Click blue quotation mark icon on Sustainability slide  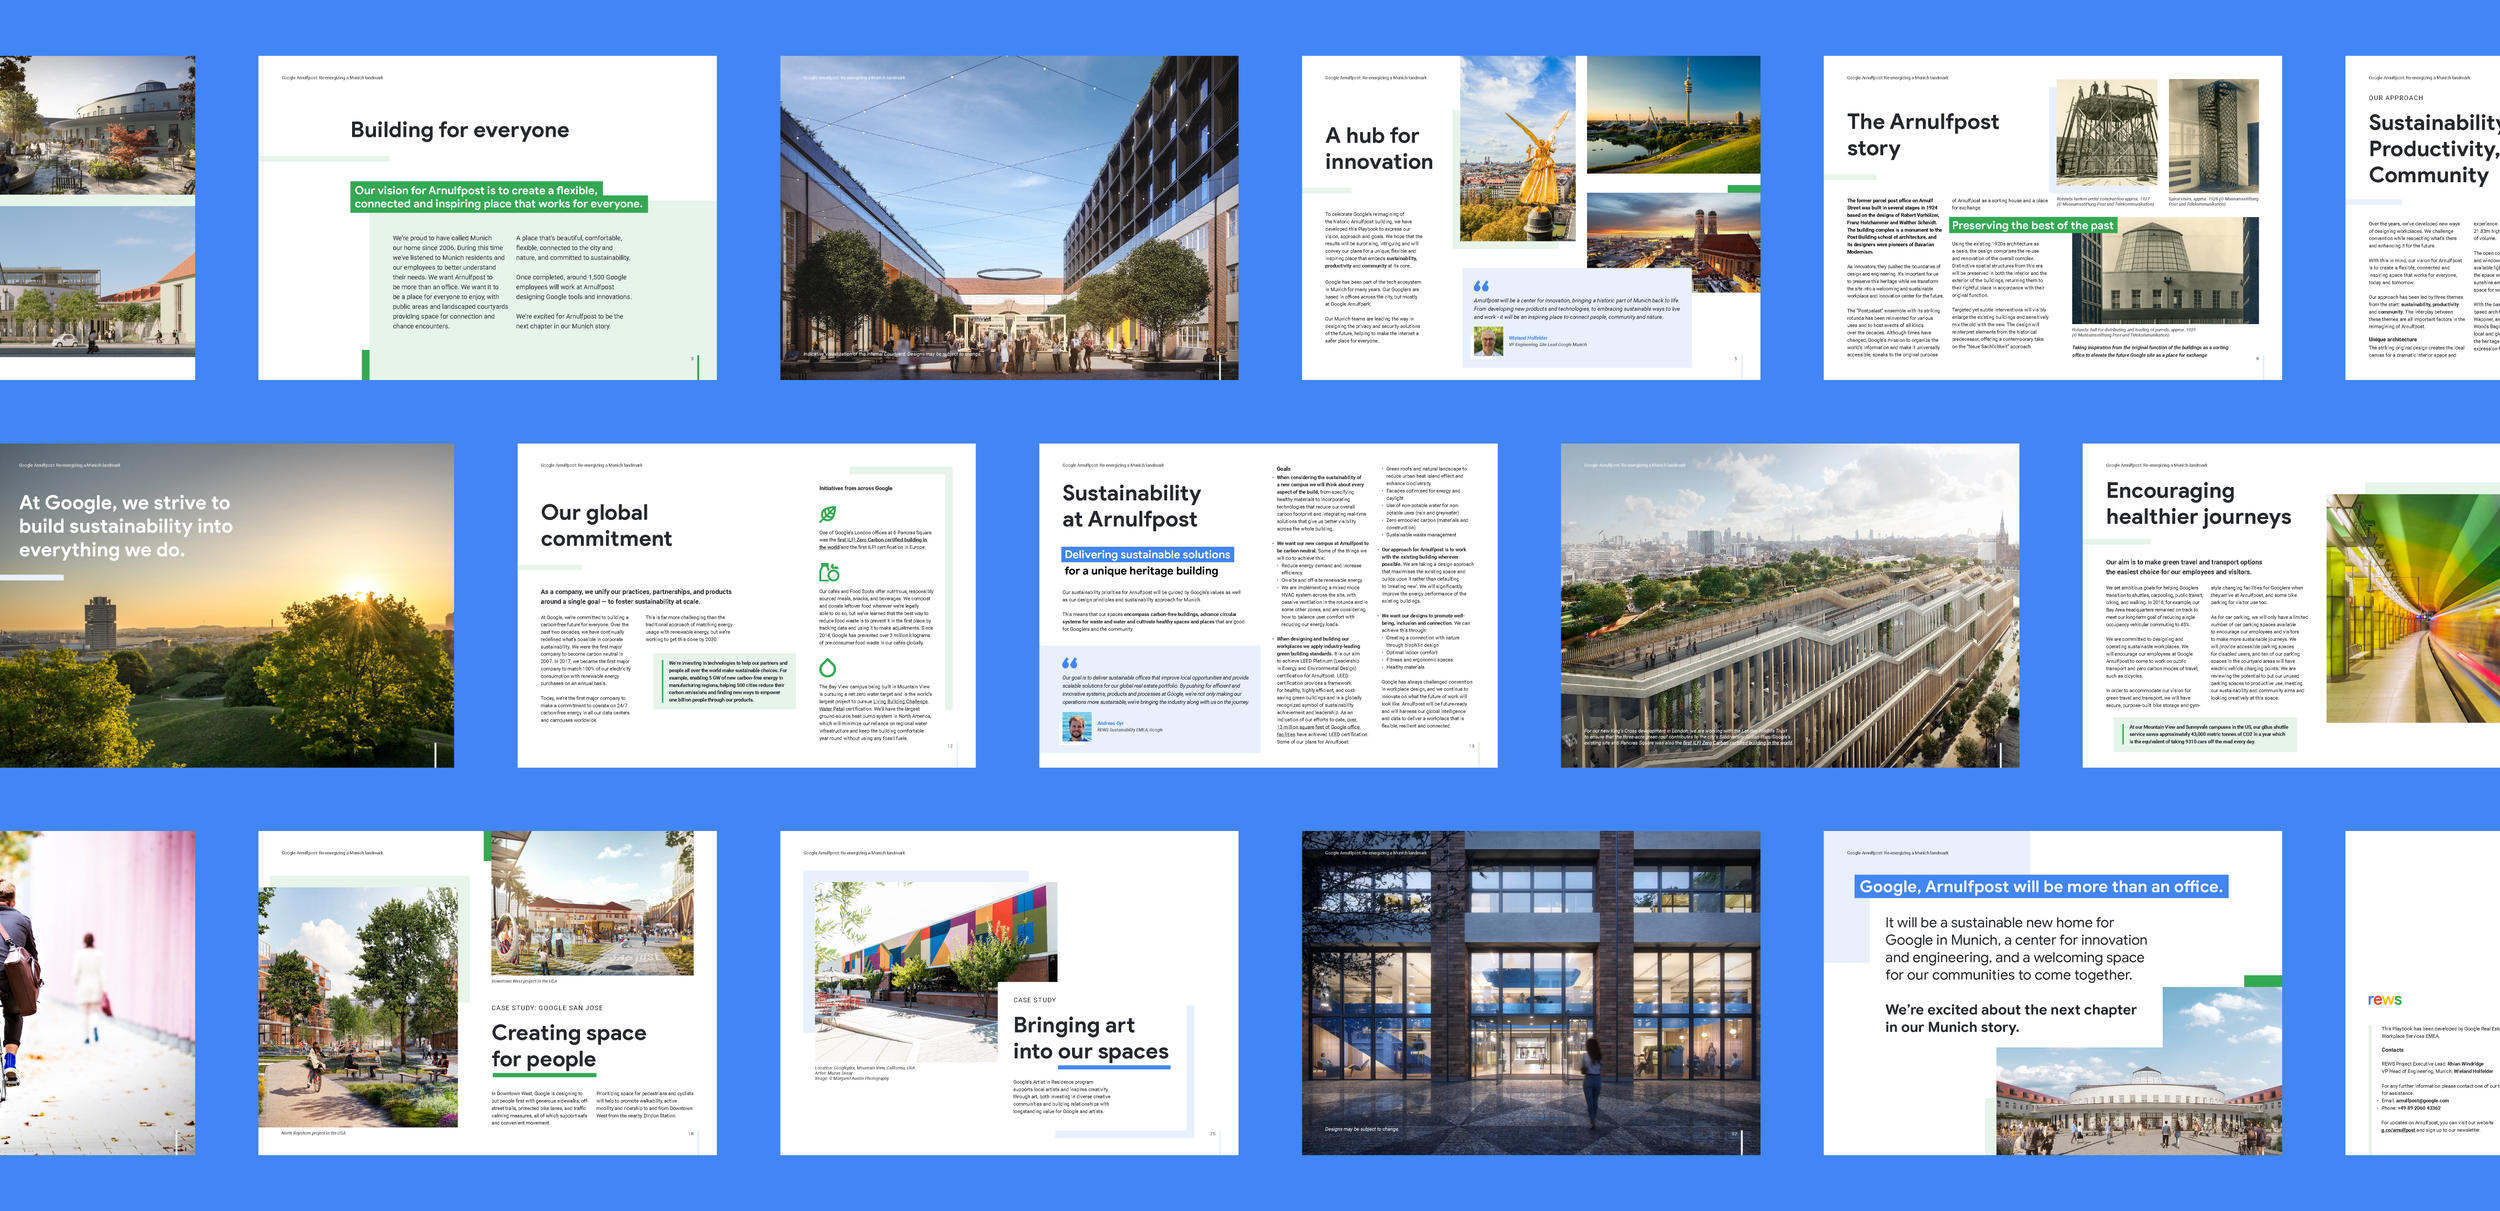pos(1069,663)
